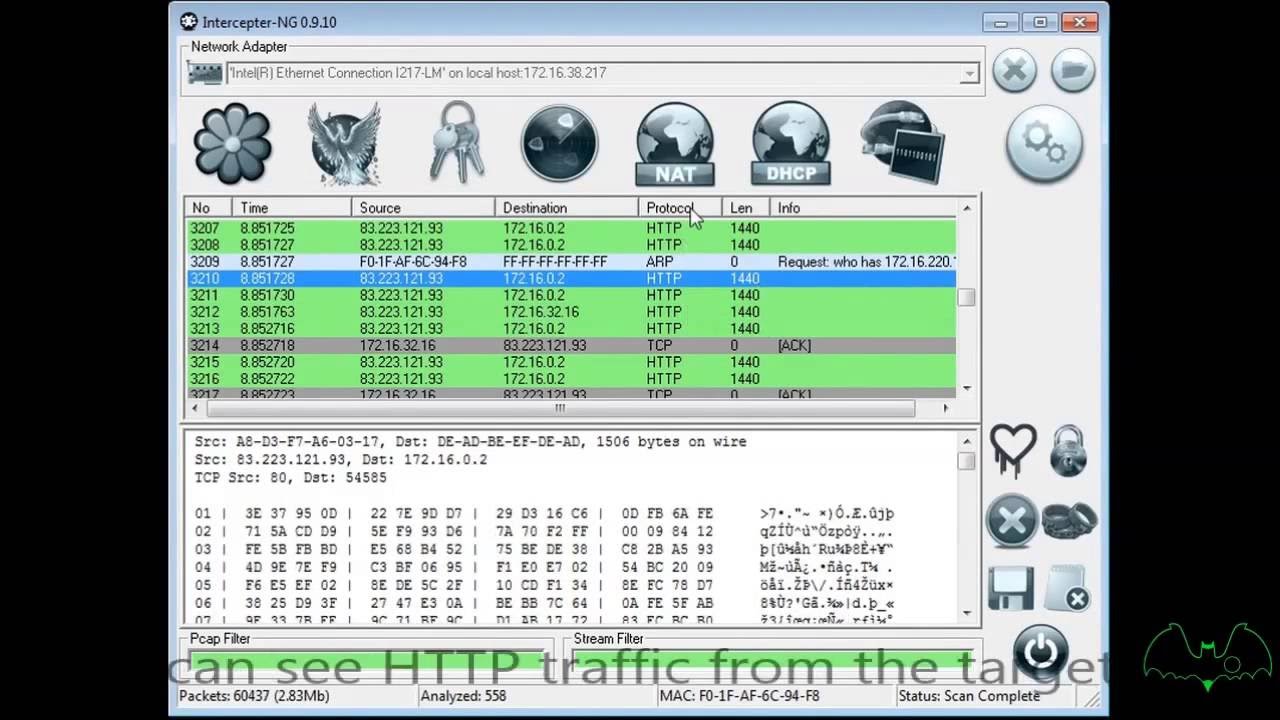Maximize the Intercepter-NG window
Viewport: 1280px width, 720px height.
click(x=1041, y=21)
